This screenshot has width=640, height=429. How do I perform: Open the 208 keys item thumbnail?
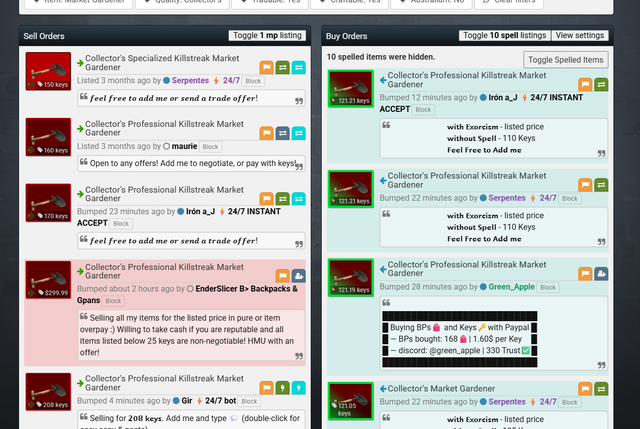(x=48, y=391)
